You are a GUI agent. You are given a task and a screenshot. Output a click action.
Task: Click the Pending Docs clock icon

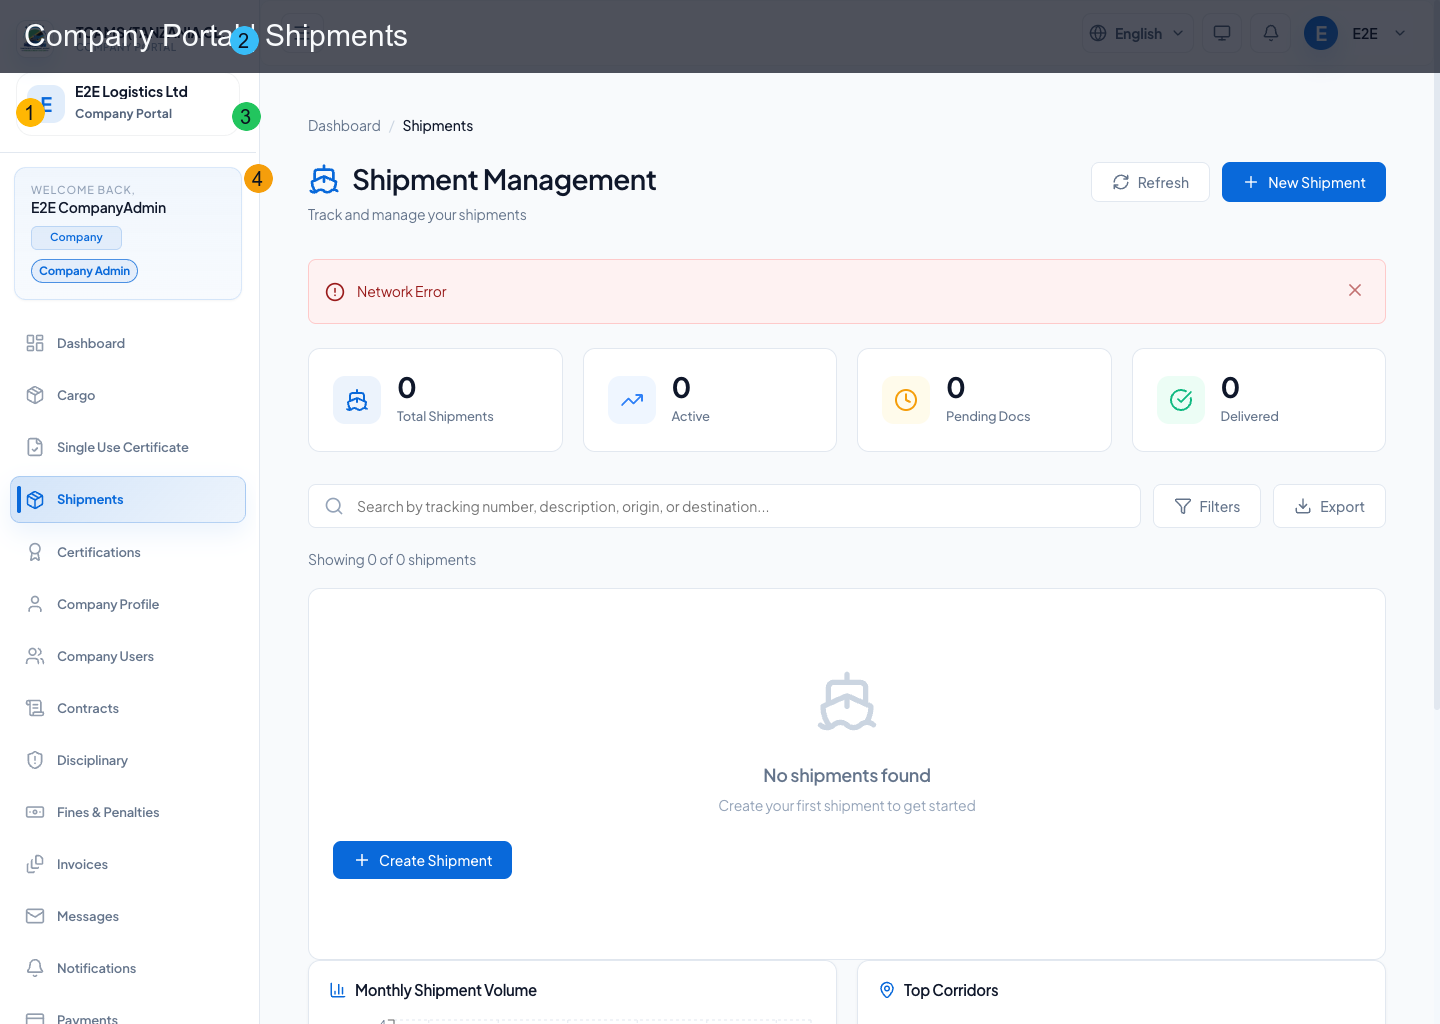click(x=906, y=400)
